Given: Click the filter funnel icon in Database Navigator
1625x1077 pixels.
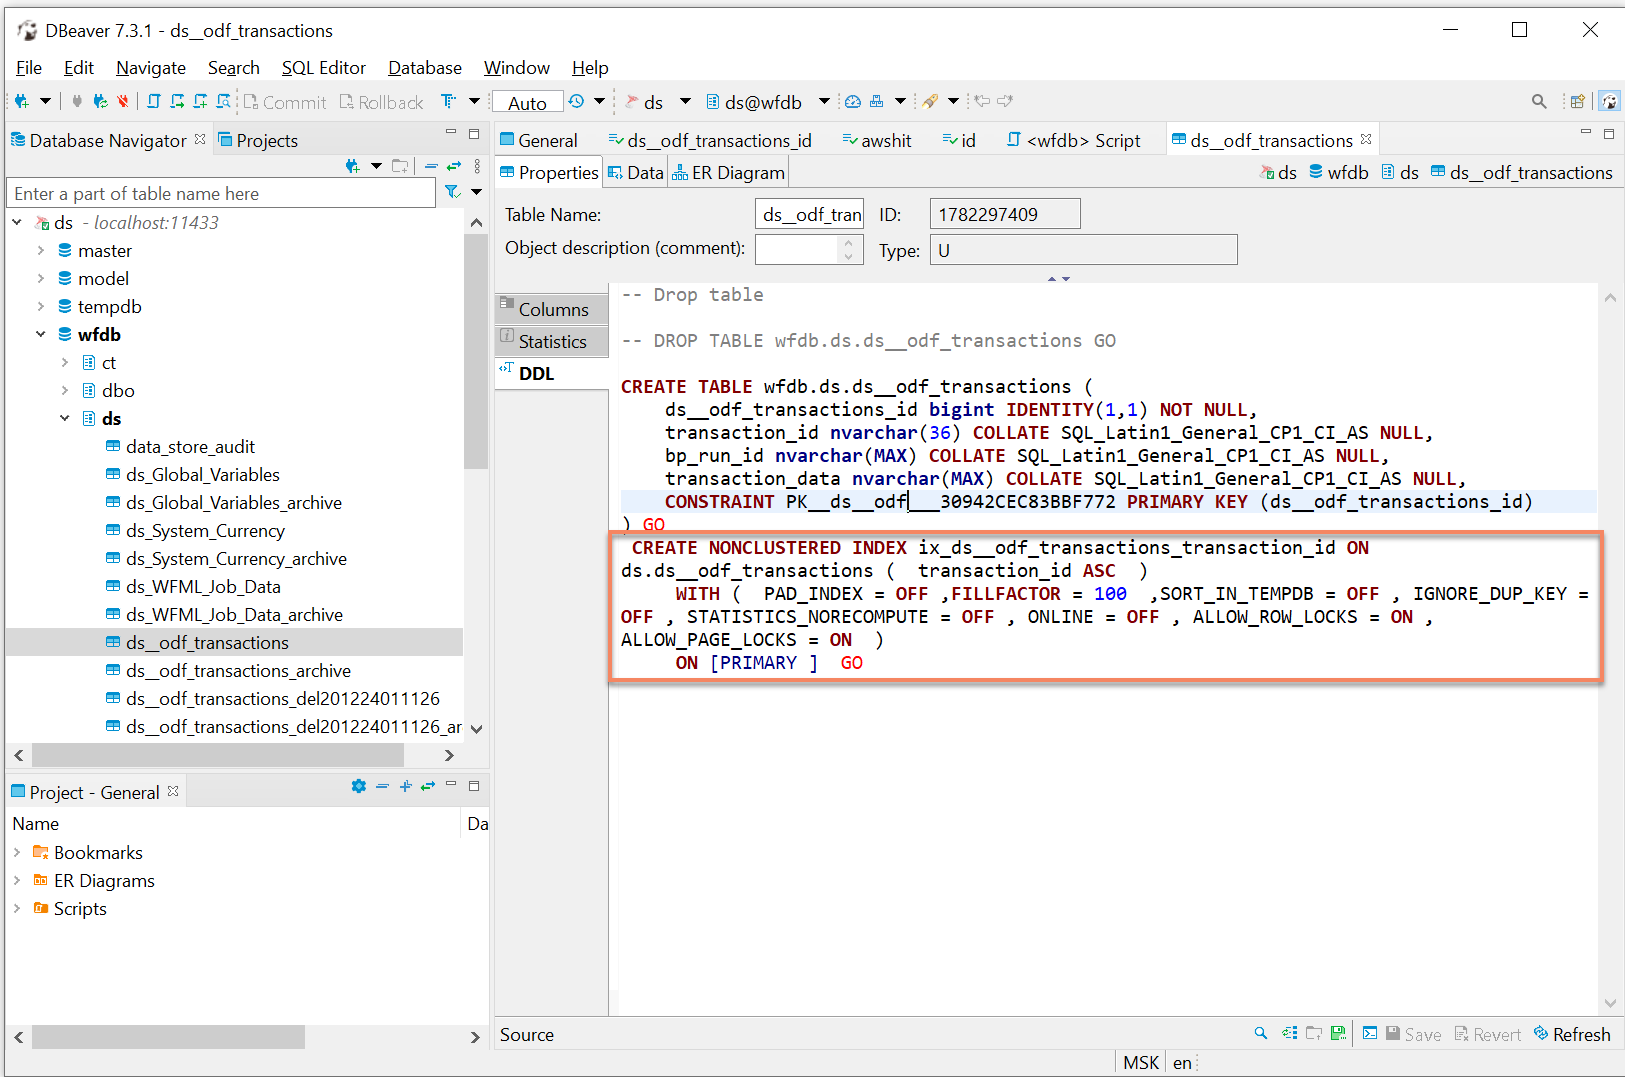Looking at the screenshot, I should 452,192.
